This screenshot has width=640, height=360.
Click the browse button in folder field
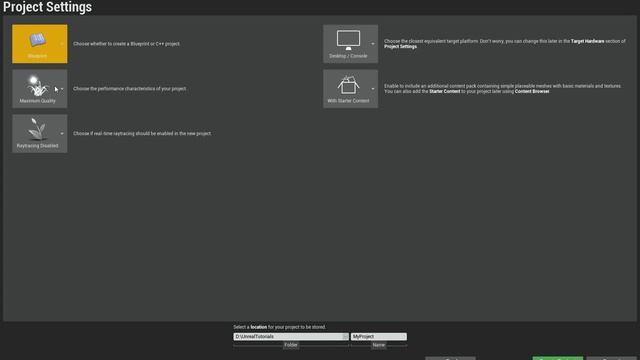[345, 337]
